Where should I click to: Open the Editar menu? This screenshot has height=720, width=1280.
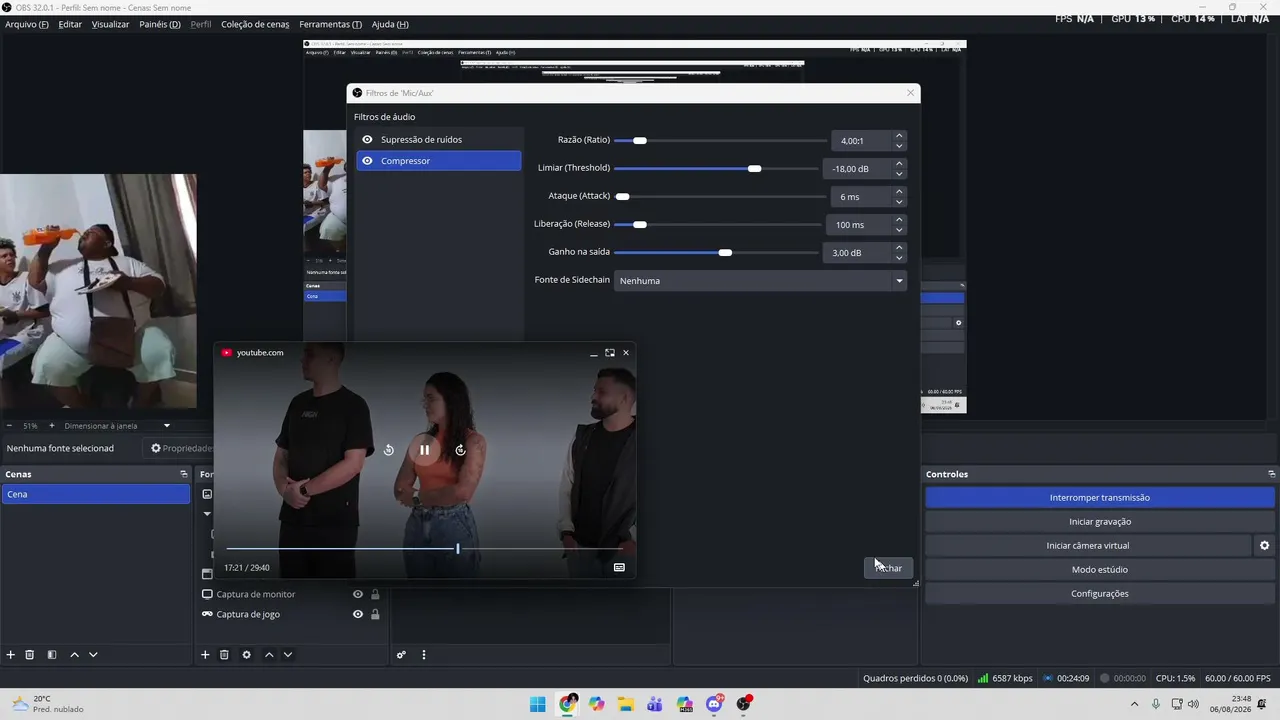(x=70, y=24)
